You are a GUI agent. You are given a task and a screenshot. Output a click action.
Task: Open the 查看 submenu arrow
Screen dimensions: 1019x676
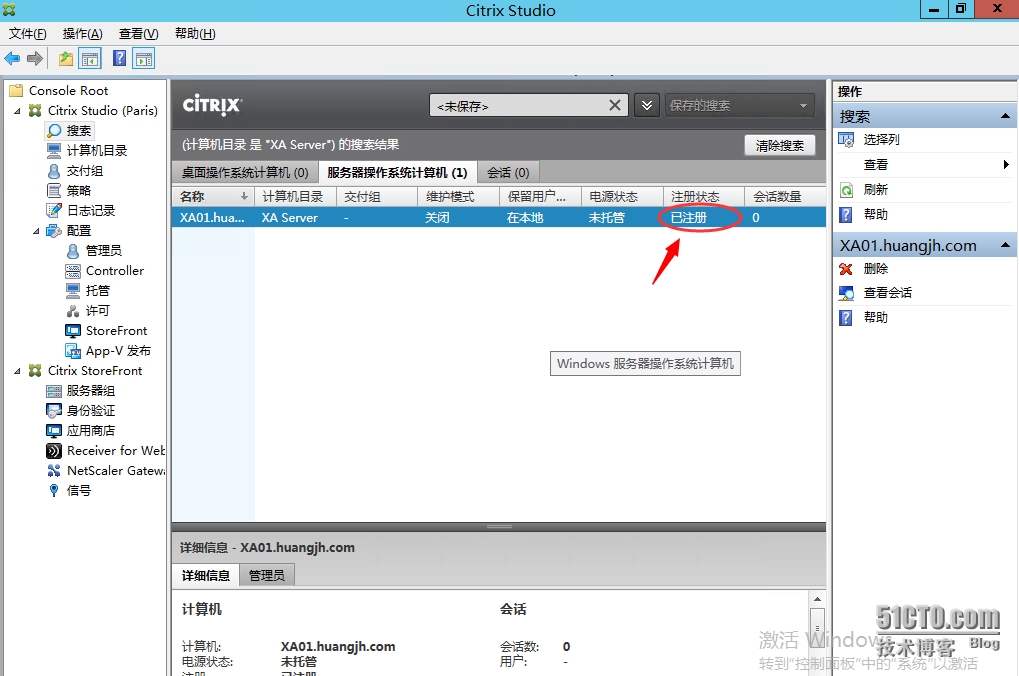[x=1005, y=164]
